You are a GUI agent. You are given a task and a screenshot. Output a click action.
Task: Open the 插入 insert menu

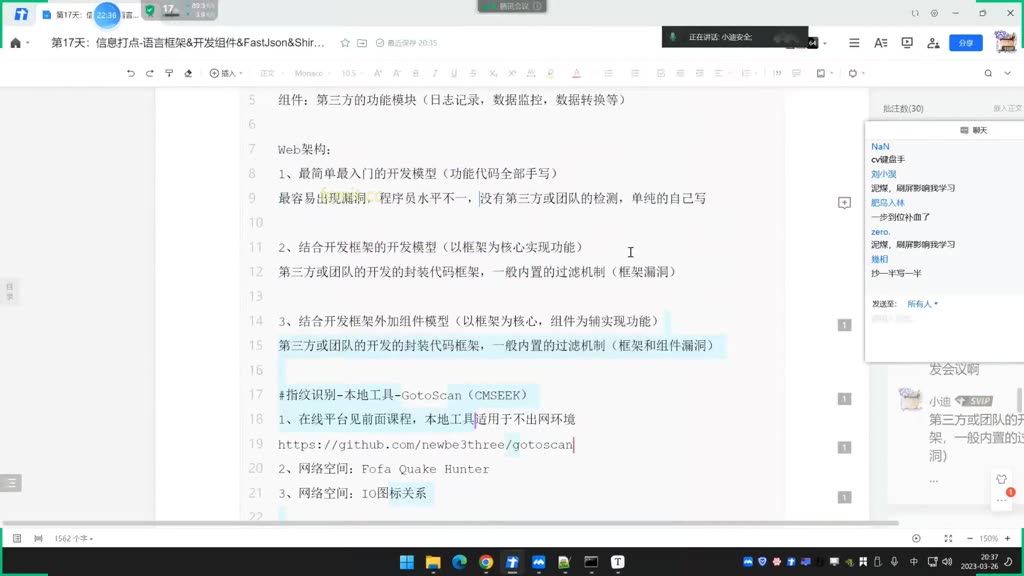pos(226,73)
